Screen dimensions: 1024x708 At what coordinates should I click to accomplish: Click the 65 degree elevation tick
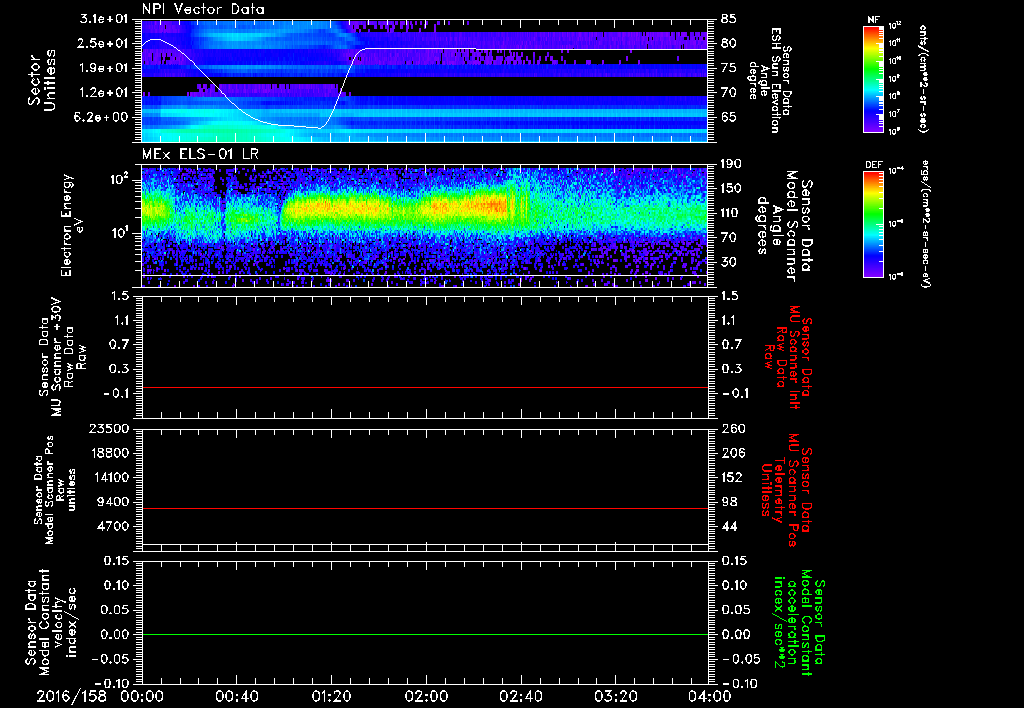(x=729, y=118)
